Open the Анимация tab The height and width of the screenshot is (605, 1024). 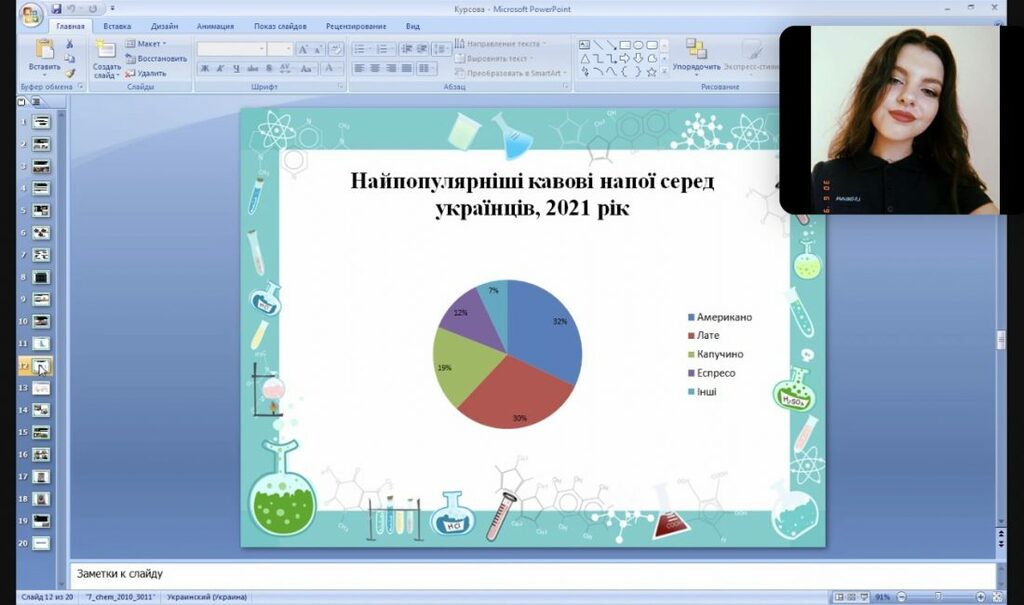(215, 26)
